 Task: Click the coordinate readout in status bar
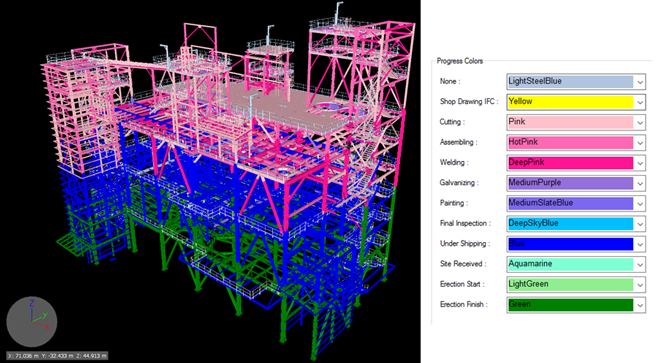point(57,356)
